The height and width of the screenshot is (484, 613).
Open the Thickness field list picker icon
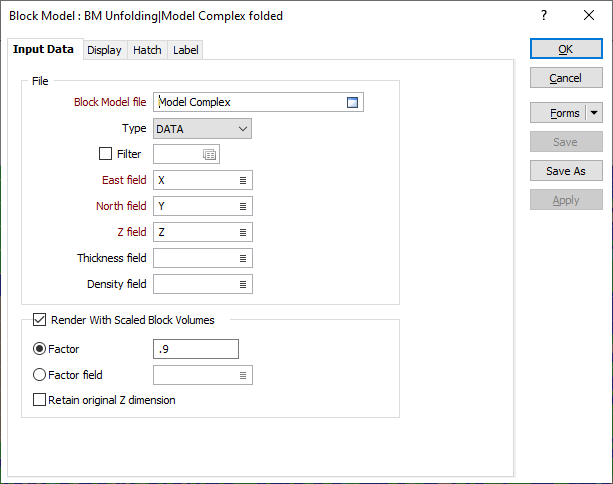[x=243, y=258]
